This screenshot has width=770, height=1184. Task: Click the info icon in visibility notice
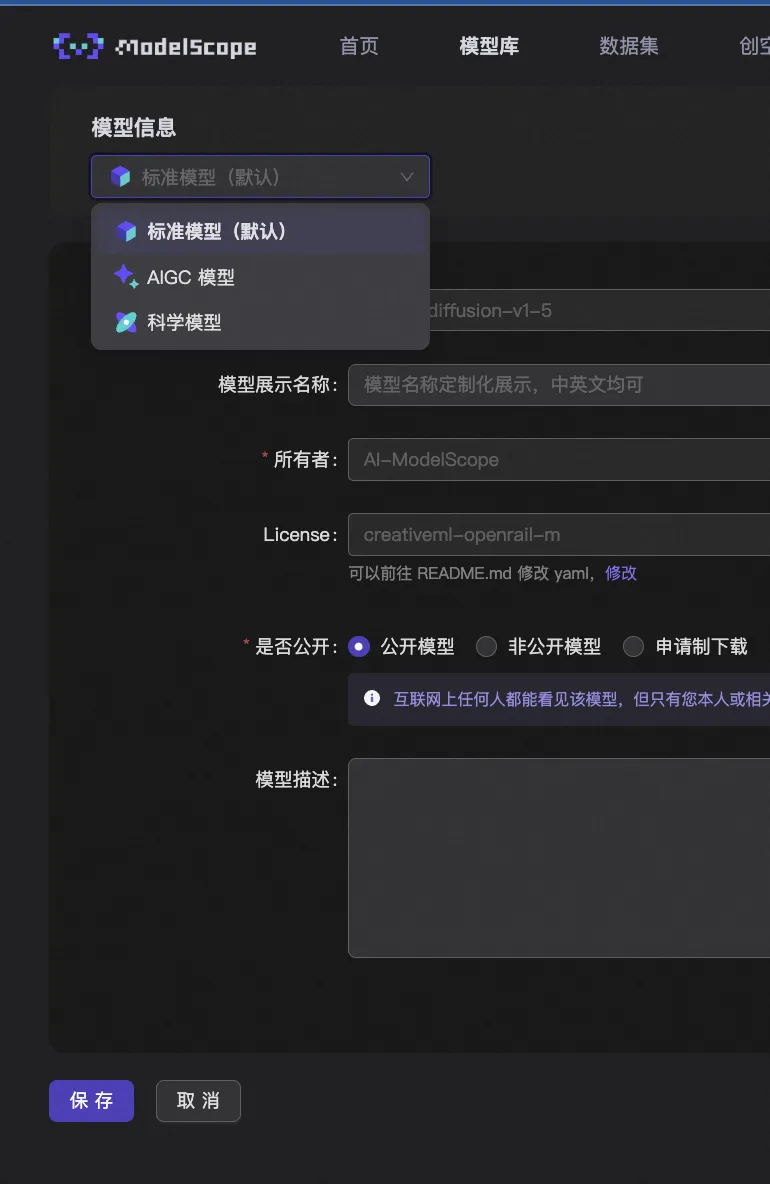click(371, 698)
